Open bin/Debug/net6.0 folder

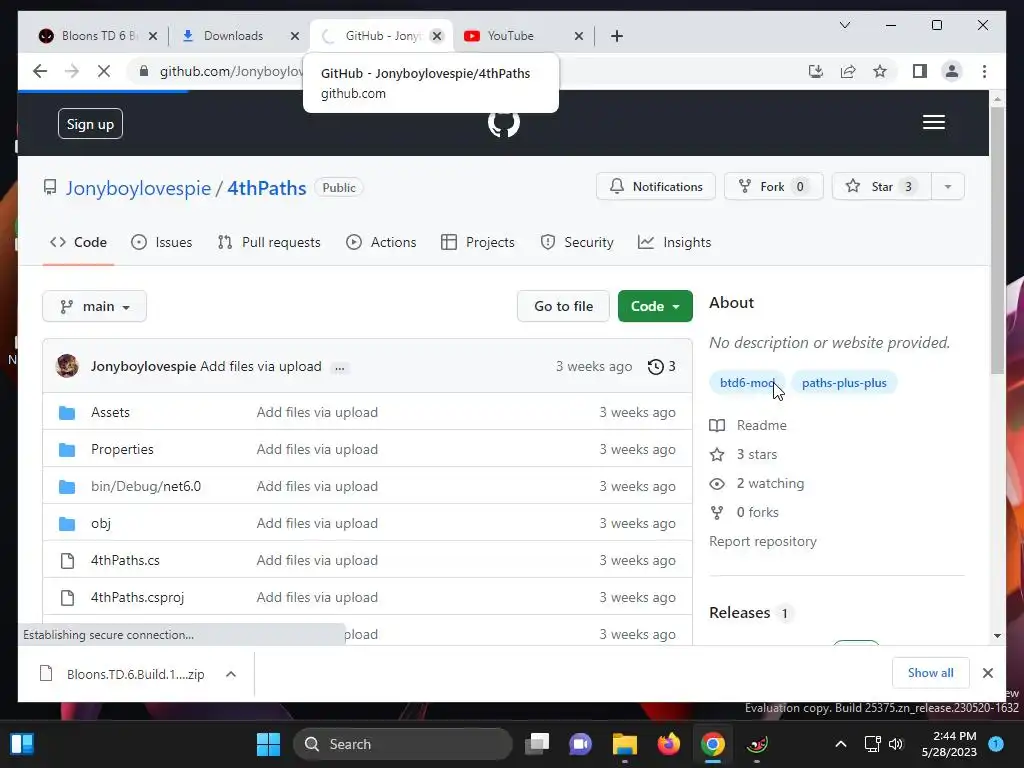tap(146, 487)
